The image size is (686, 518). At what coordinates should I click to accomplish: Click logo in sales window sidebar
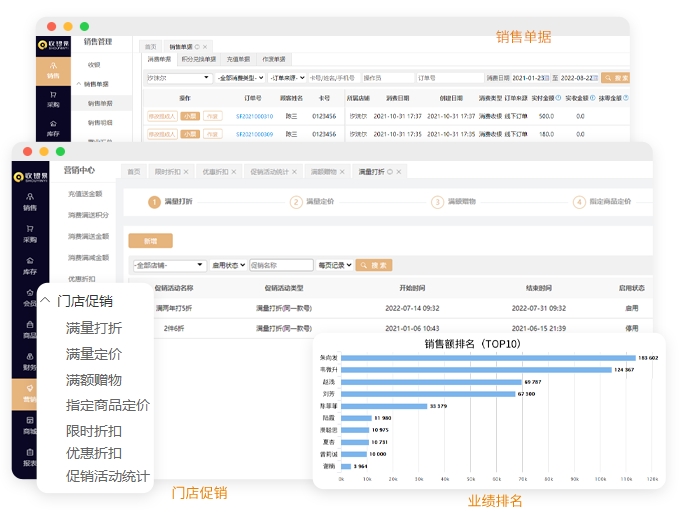click(x=53, y=45)
